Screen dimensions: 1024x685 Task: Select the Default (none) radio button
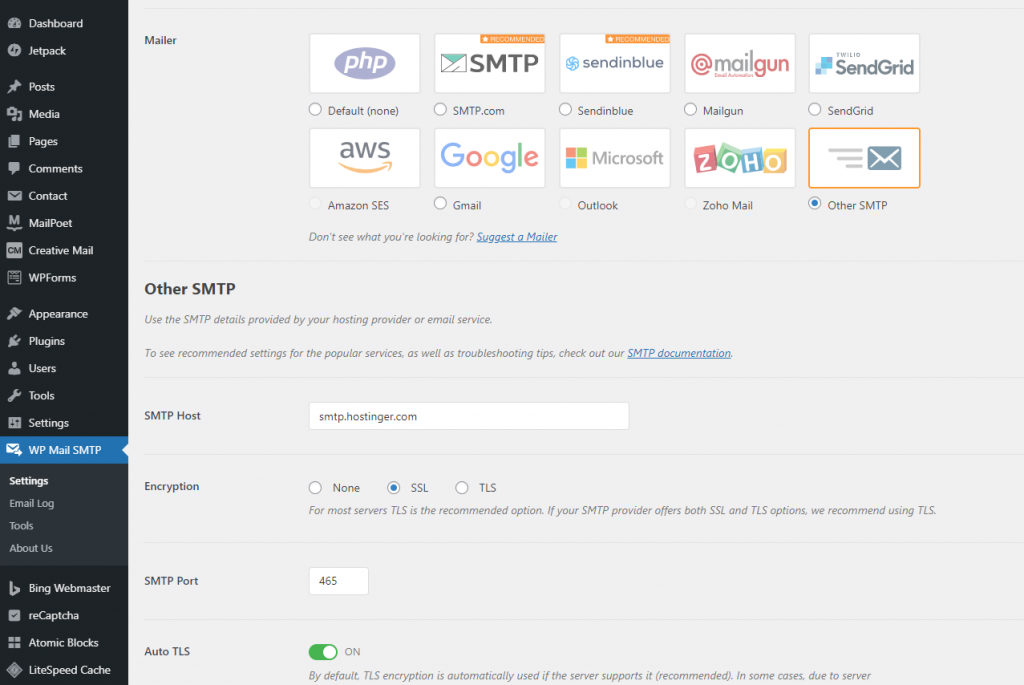pos(315,110)
